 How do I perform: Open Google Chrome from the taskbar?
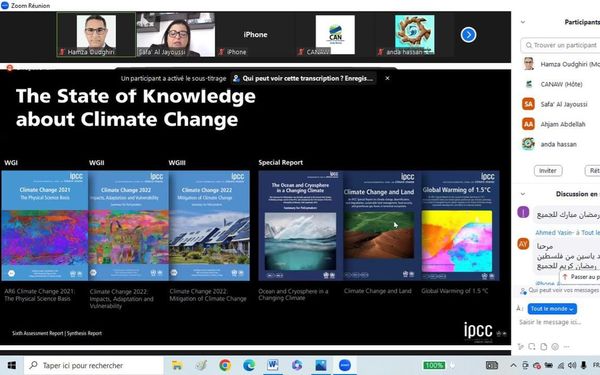[225, 365]
